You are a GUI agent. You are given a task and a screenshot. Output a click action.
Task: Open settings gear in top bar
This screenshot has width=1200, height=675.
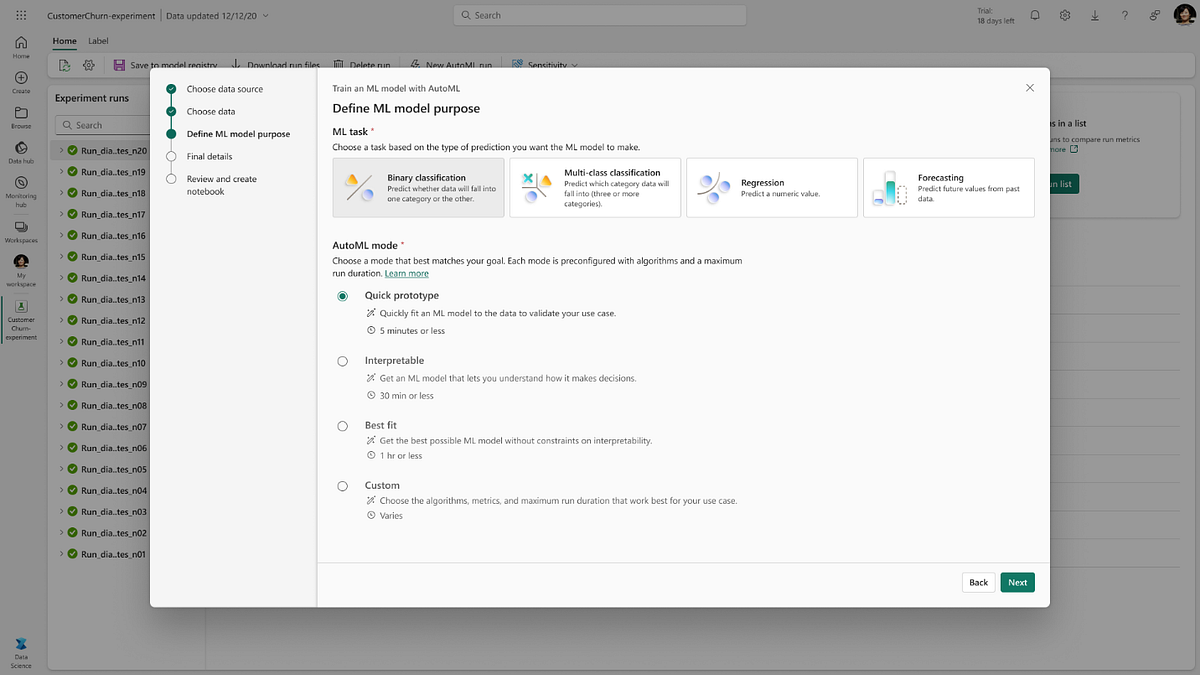click(1065, 15)
